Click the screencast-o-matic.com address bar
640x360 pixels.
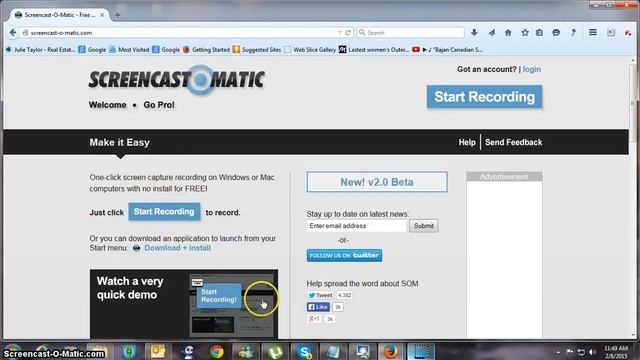point(180,33)
